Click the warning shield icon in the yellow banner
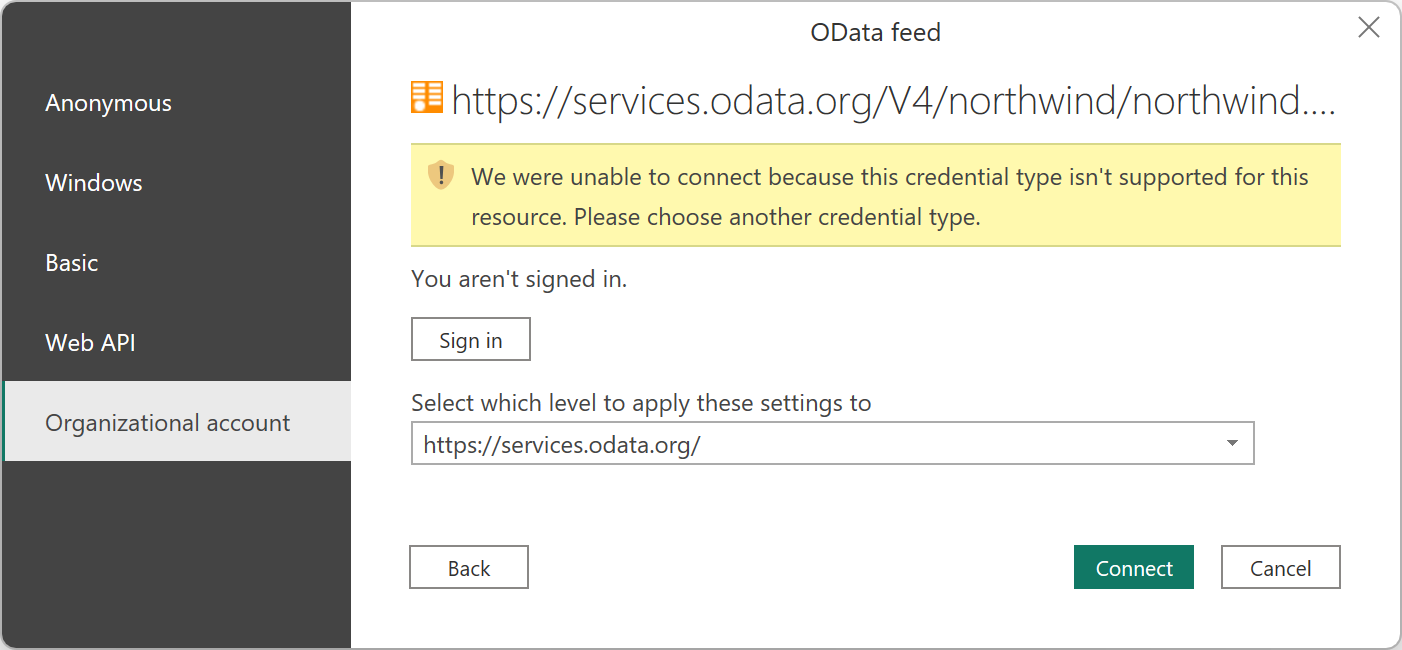The height and width of the screenshot is (650, 1402). pyautogui.click(x=440, y=176)
